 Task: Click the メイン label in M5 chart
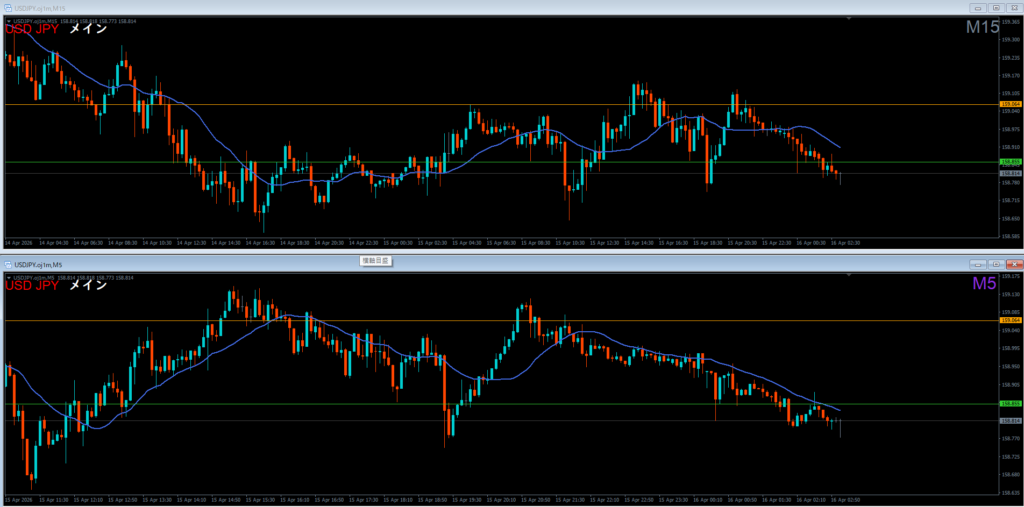click(88, 285)
